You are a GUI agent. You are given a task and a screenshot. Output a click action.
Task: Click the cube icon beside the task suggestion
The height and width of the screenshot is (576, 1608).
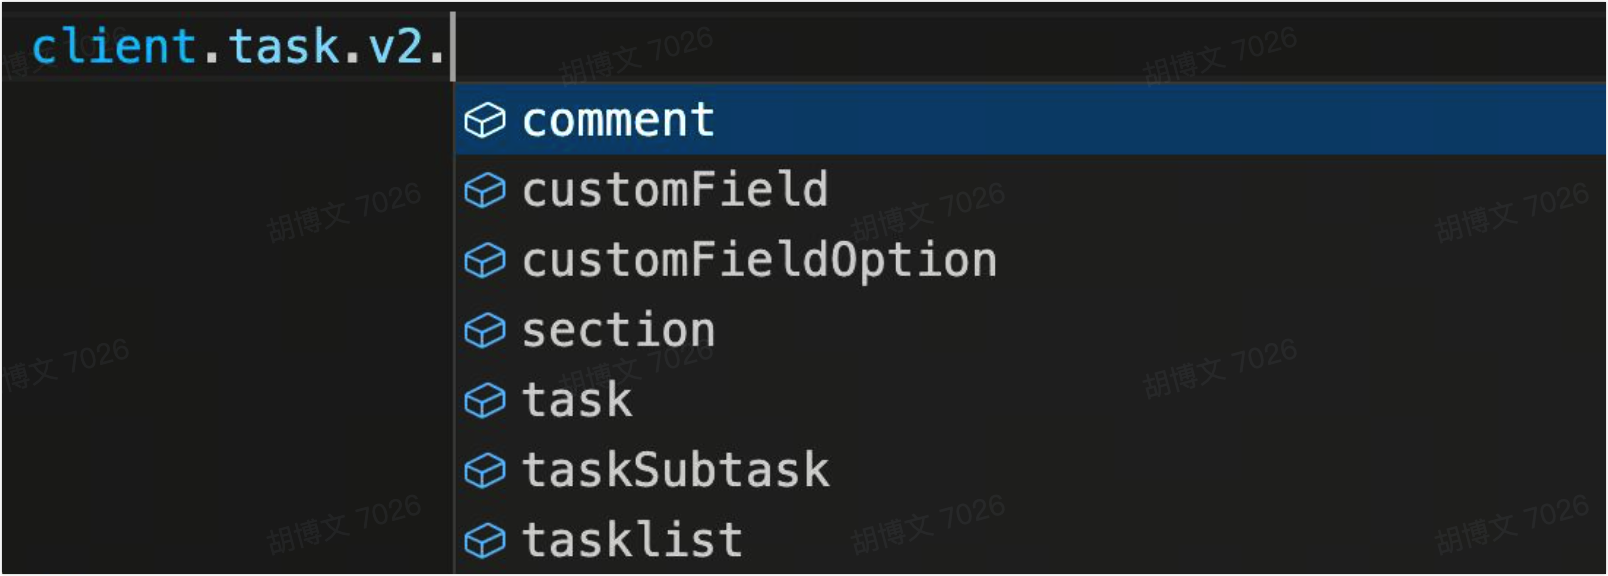tap(485, 401)
